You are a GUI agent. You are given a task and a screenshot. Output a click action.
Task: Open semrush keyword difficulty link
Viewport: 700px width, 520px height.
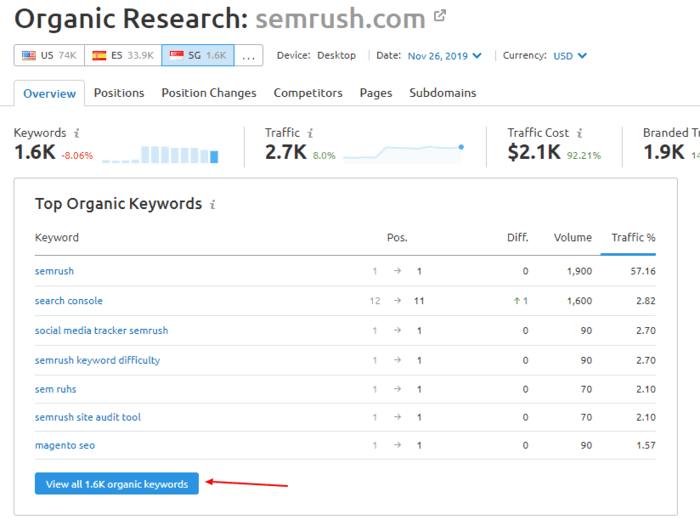click(97, 360)
